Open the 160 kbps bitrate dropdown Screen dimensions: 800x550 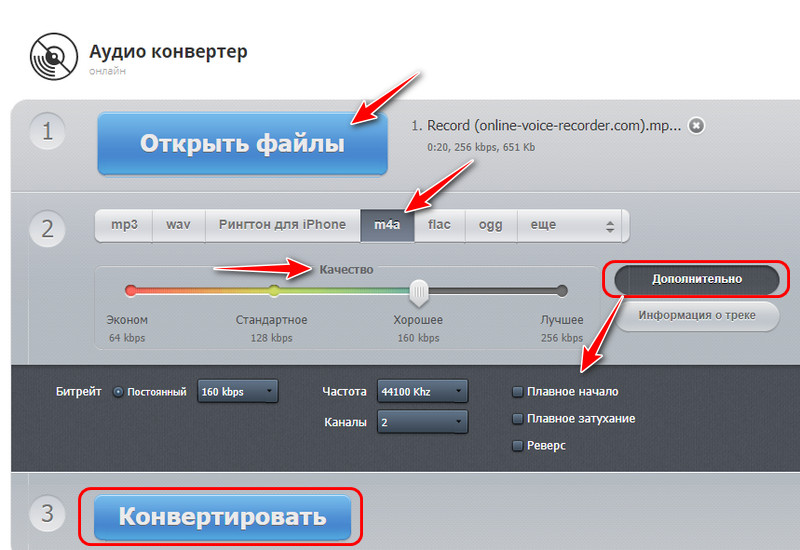click(238, 391)
